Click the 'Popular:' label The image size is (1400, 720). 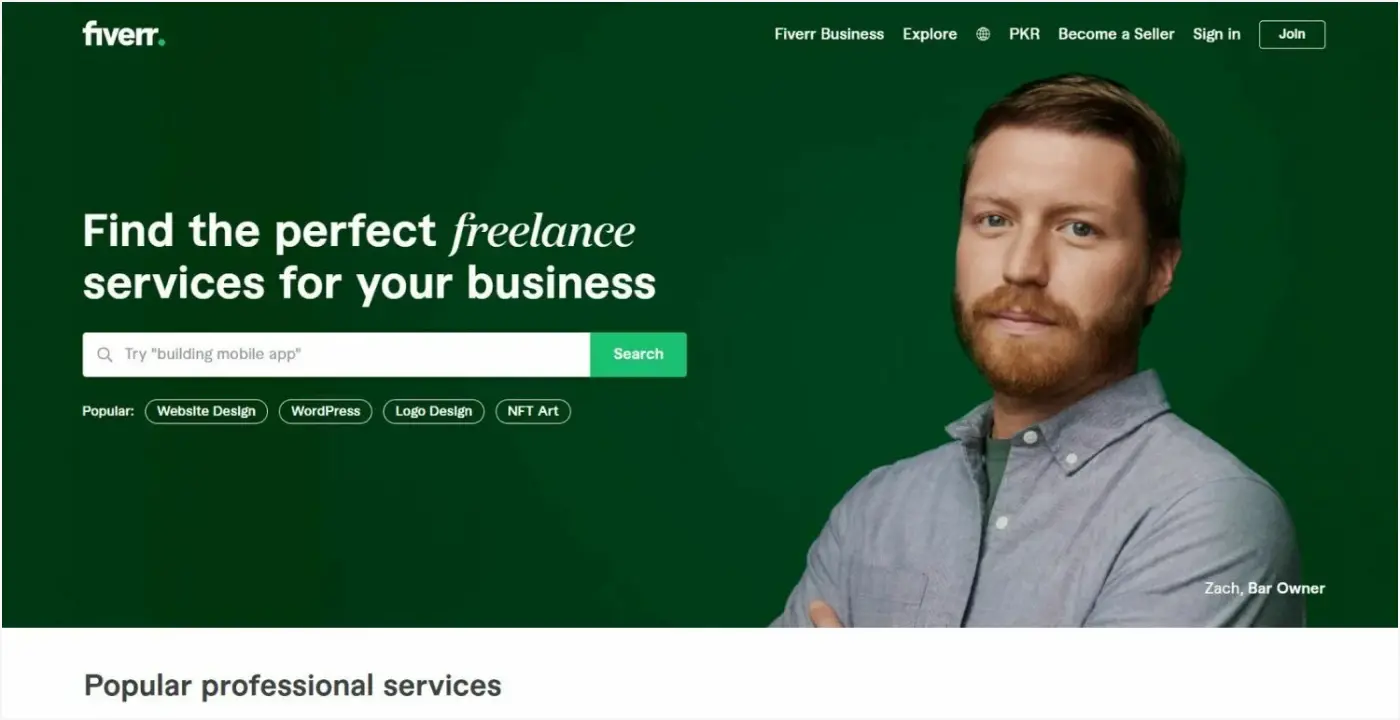pyautogui.click(x=108, y=411)
